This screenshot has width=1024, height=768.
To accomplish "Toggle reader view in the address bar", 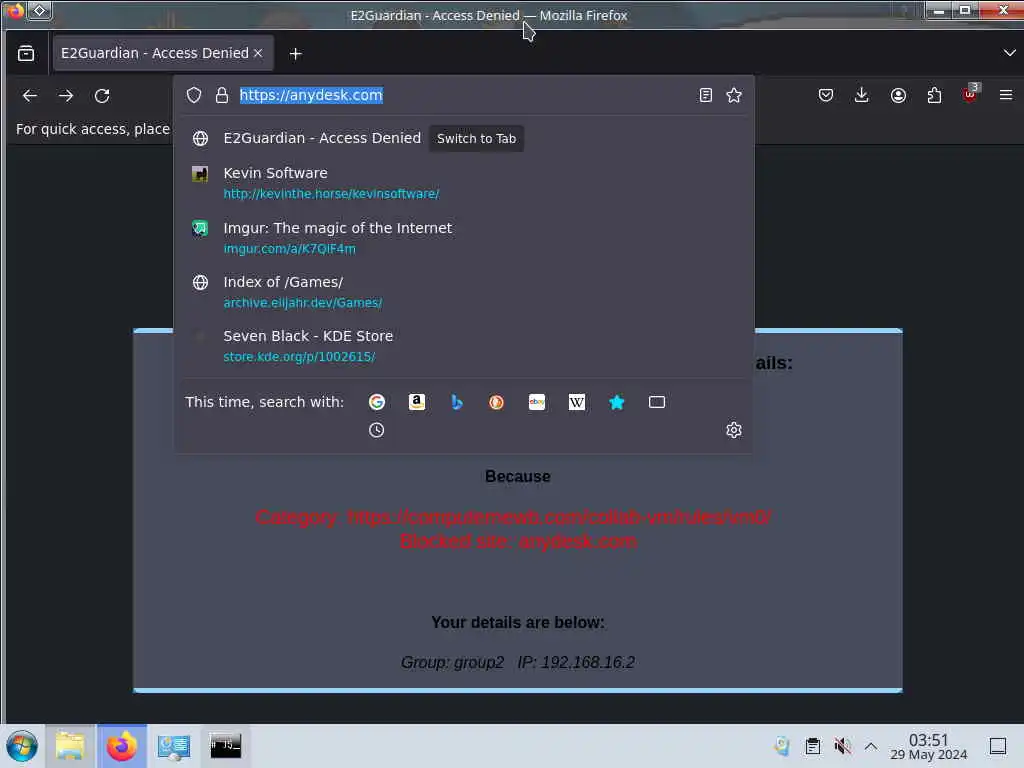I will tap(705, 95).
